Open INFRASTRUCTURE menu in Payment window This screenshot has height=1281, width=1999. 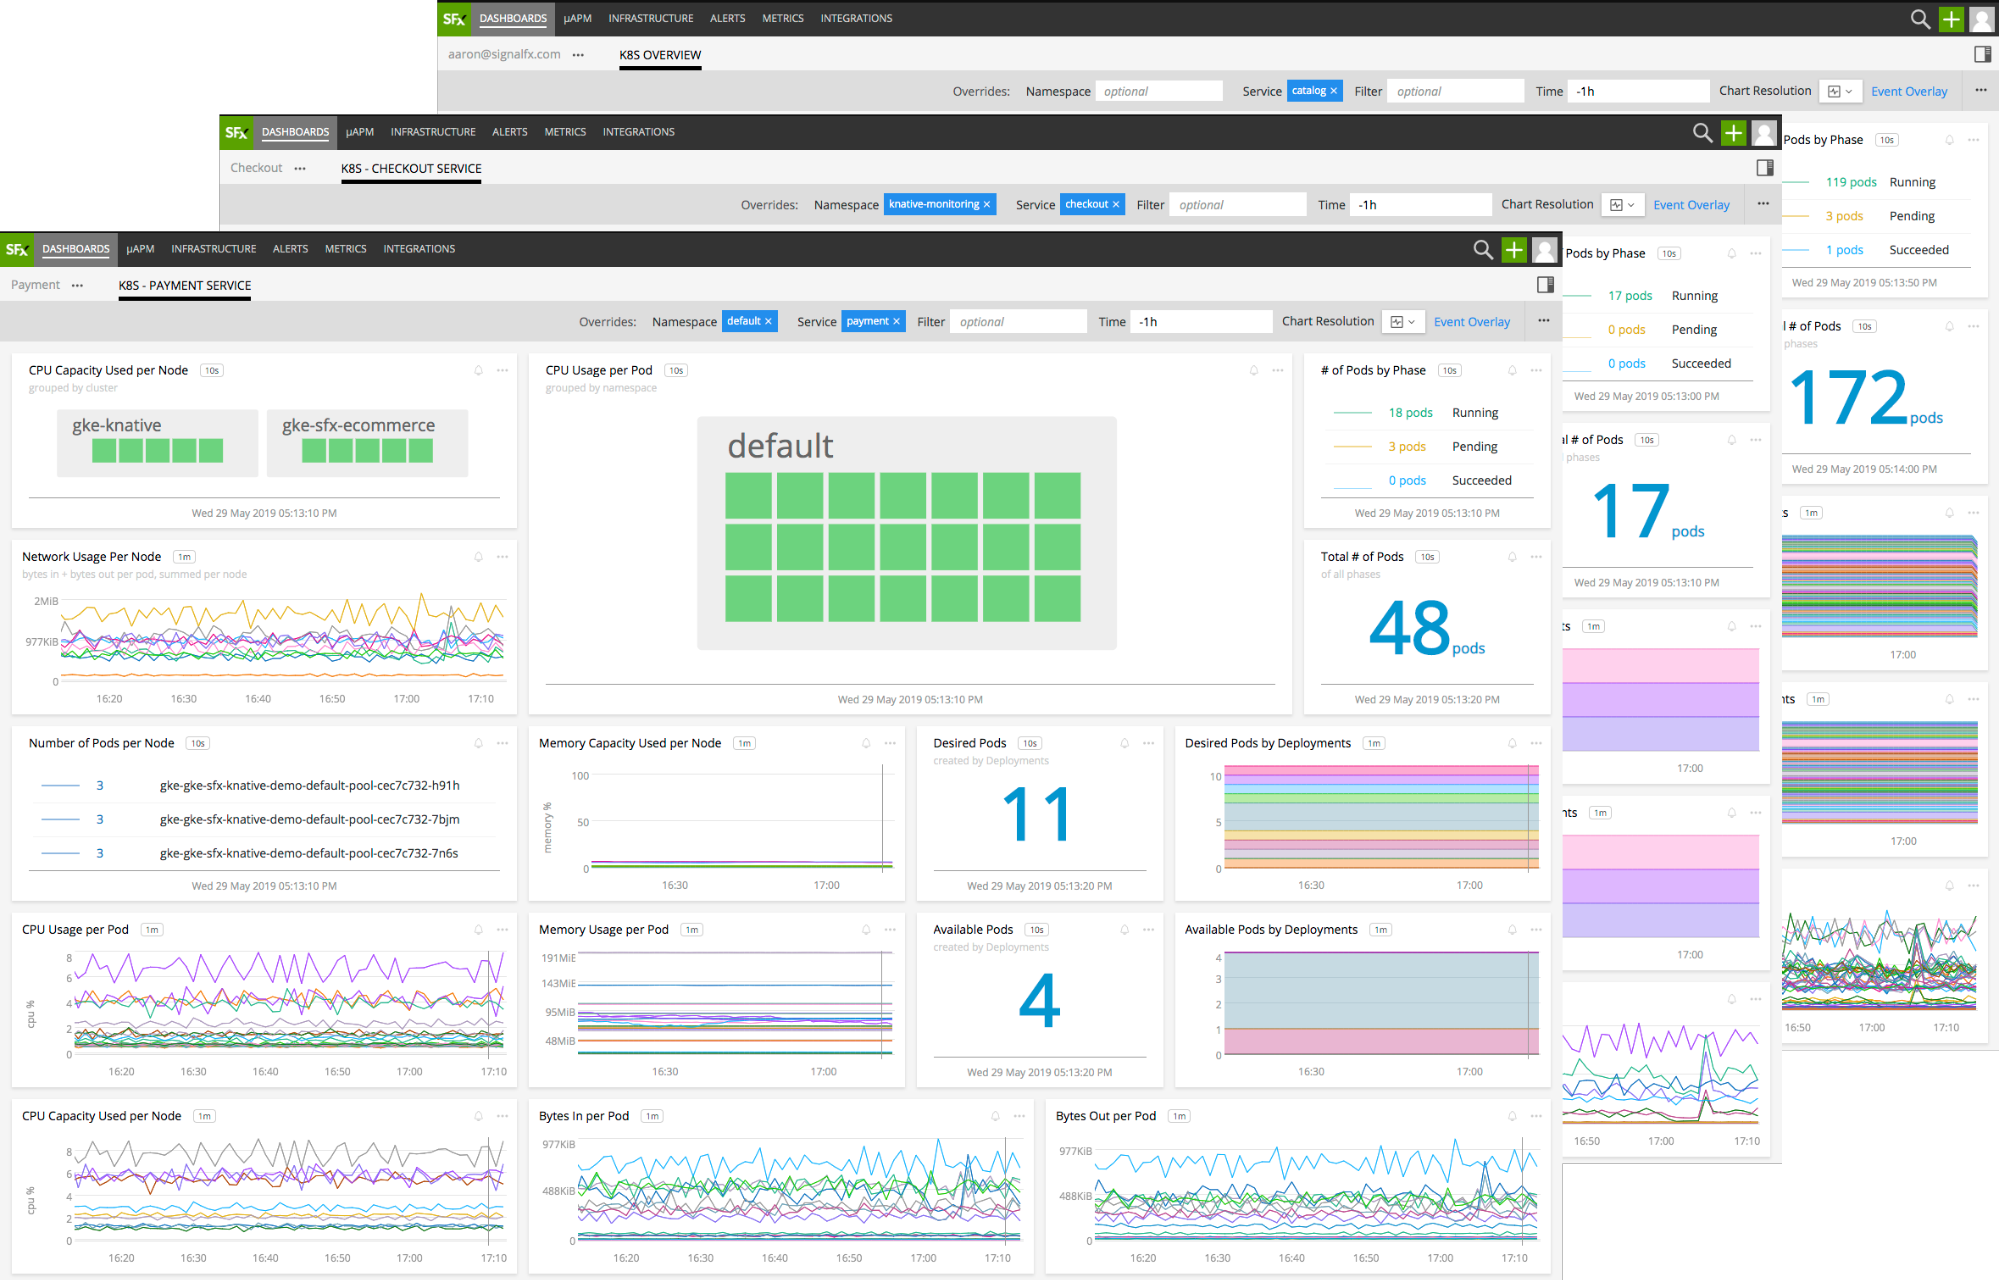coord(214,249)
